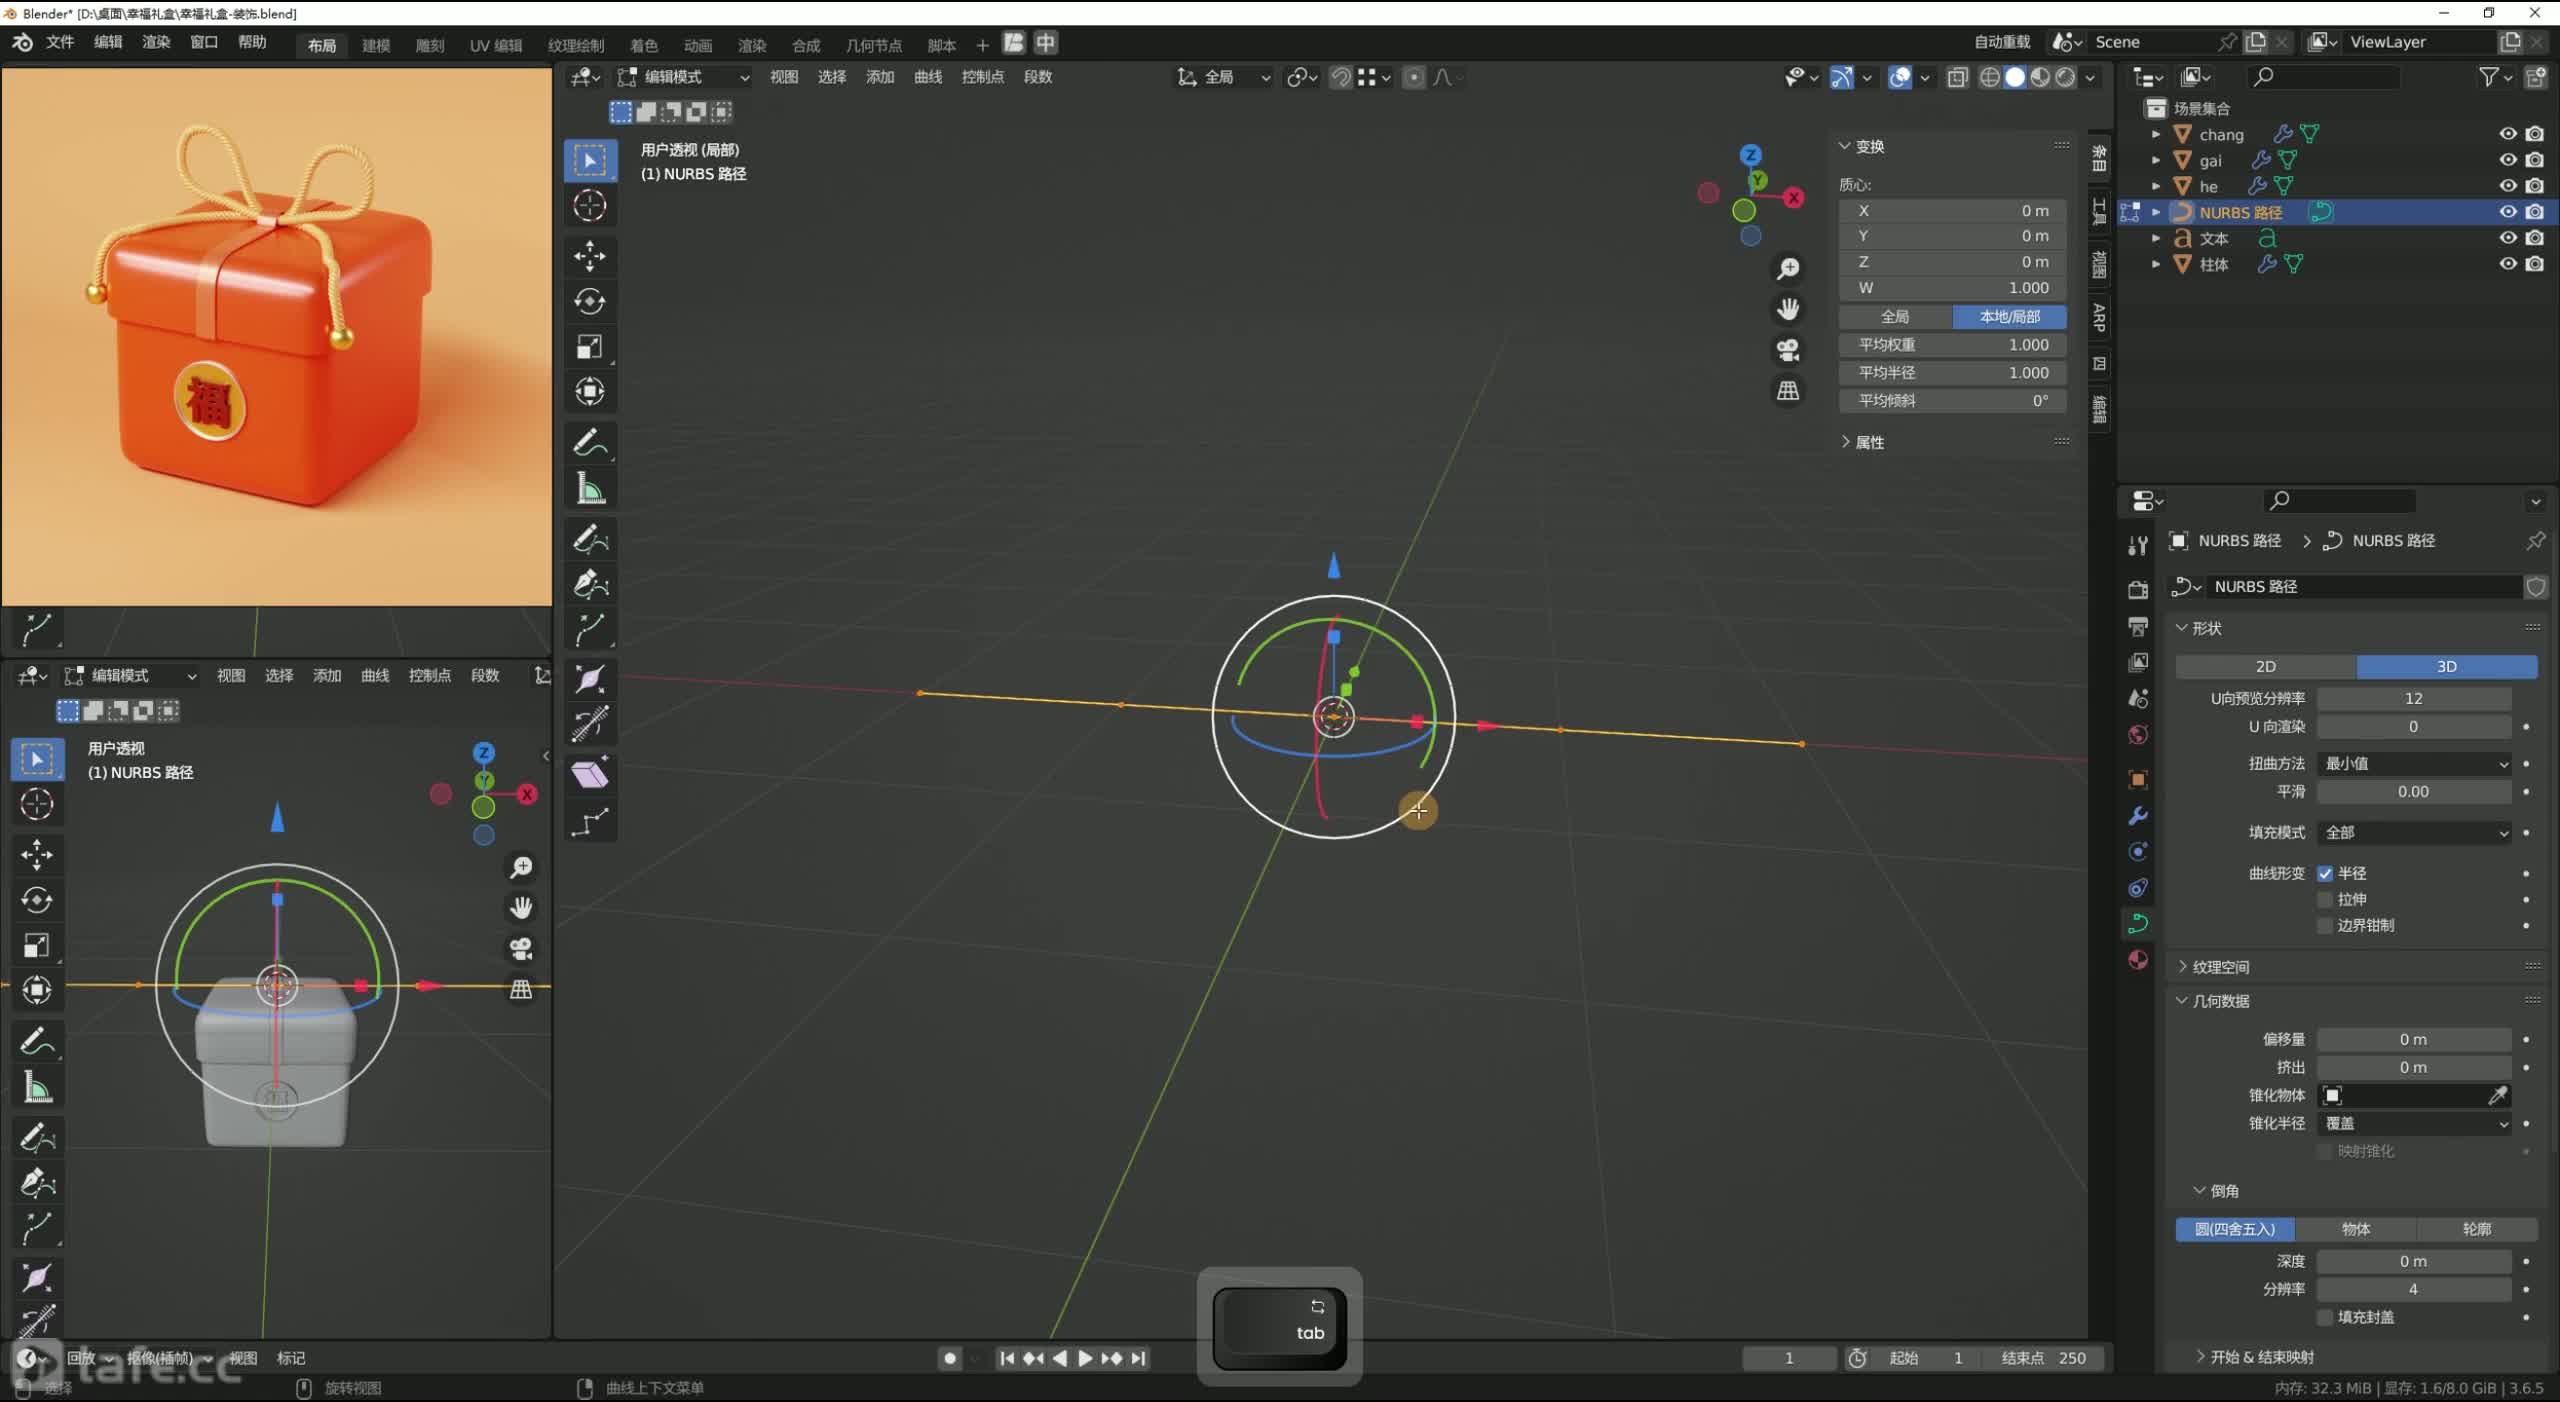The height and width of the screenshot is (1402, 2560).
Task: Hide the gai object in outliner
Action: coord(2508,160)
